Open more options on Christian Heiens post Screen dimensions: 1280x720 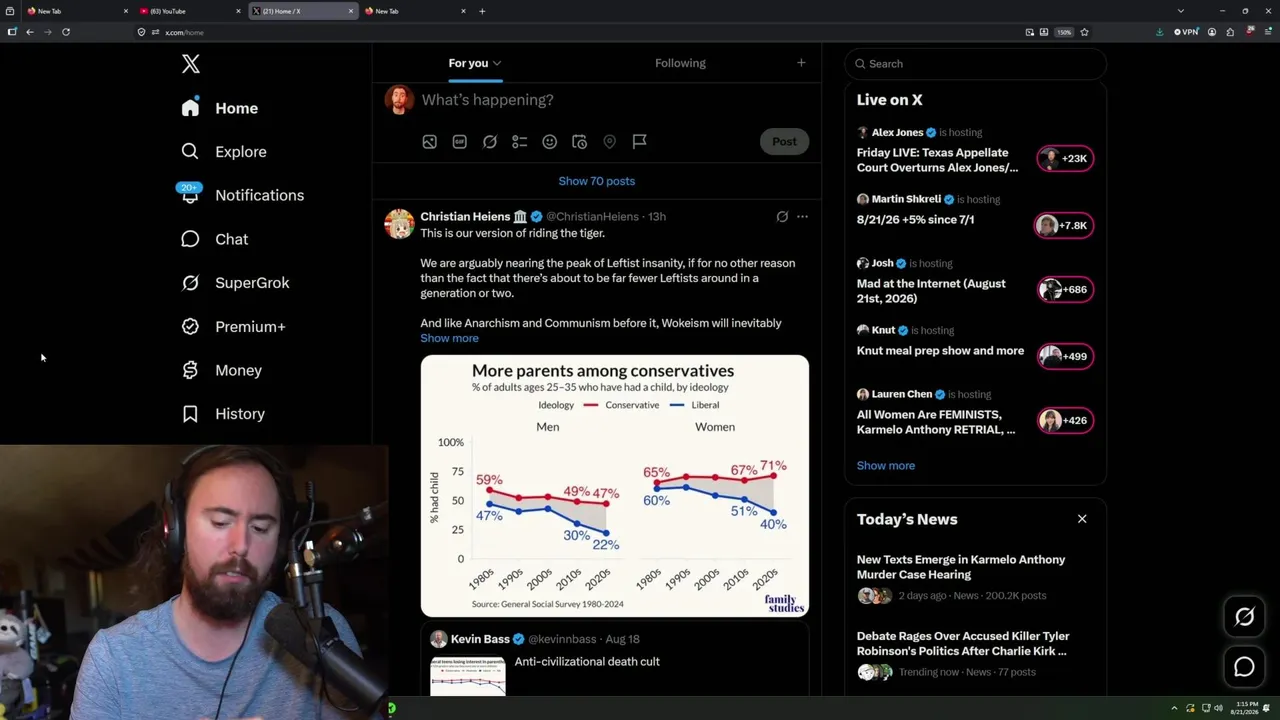802,216
